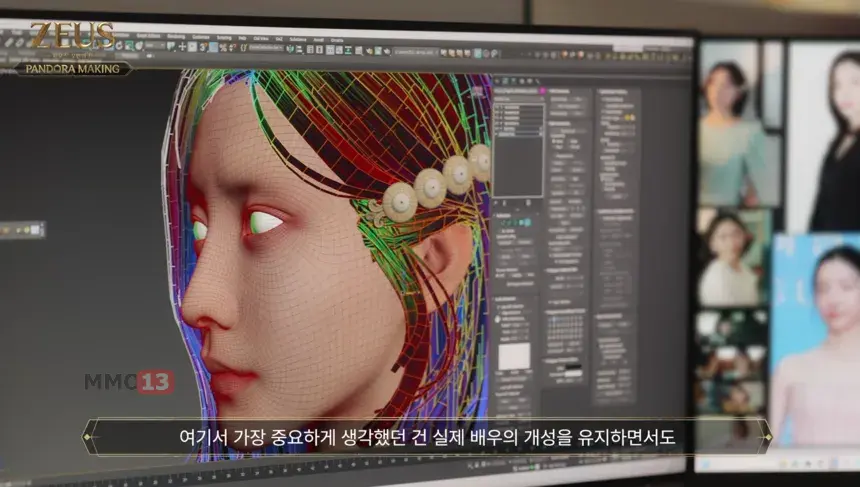
Task: Open the Mirror tool in main toolbar
Action: click(x=290, y=48)
